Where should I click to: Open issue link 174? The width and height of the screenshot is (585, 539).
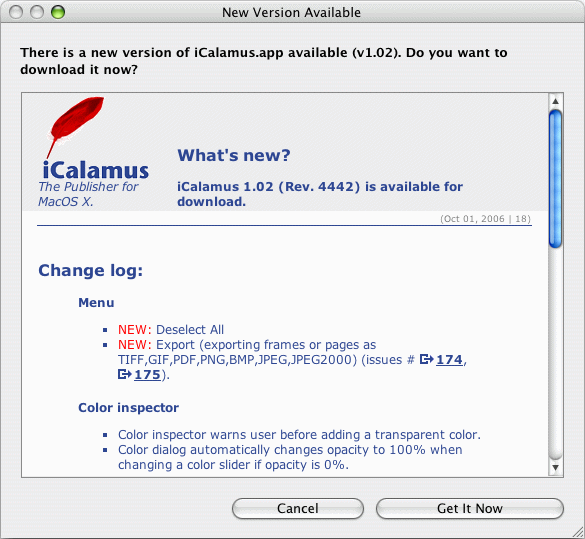click(449, 360)
